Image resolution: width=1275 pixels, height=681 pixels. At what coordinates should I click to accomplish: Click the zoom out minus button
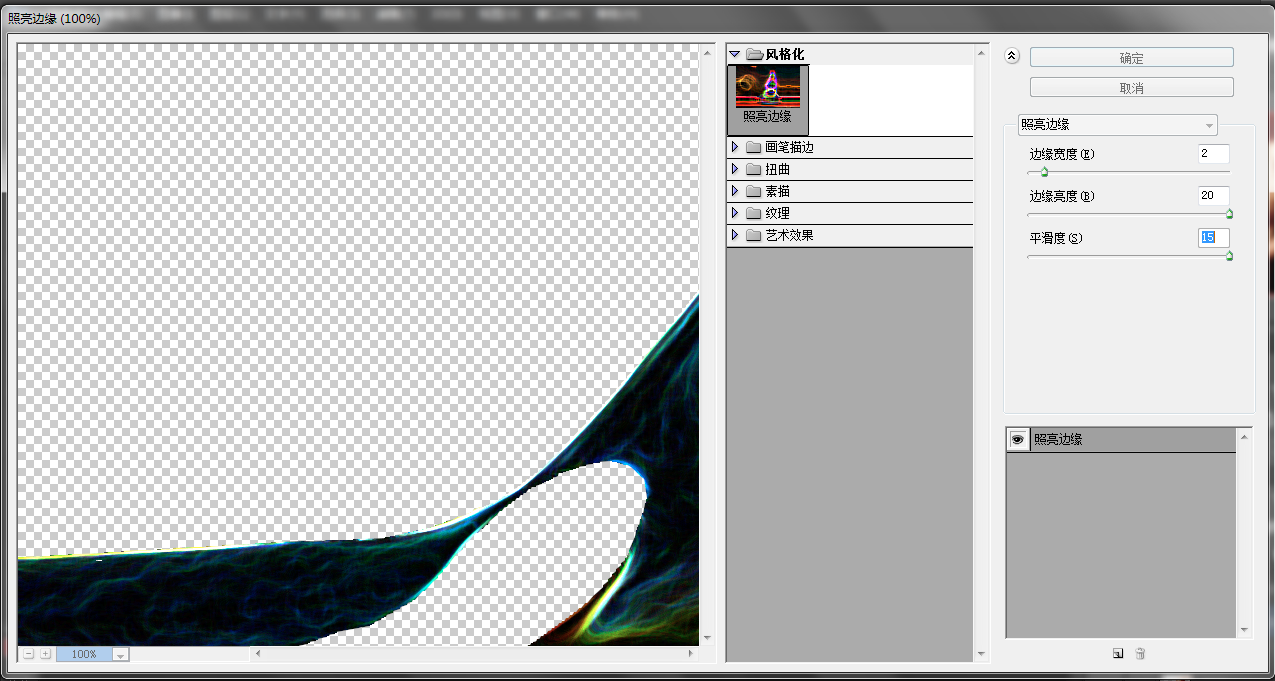[29, 654]
